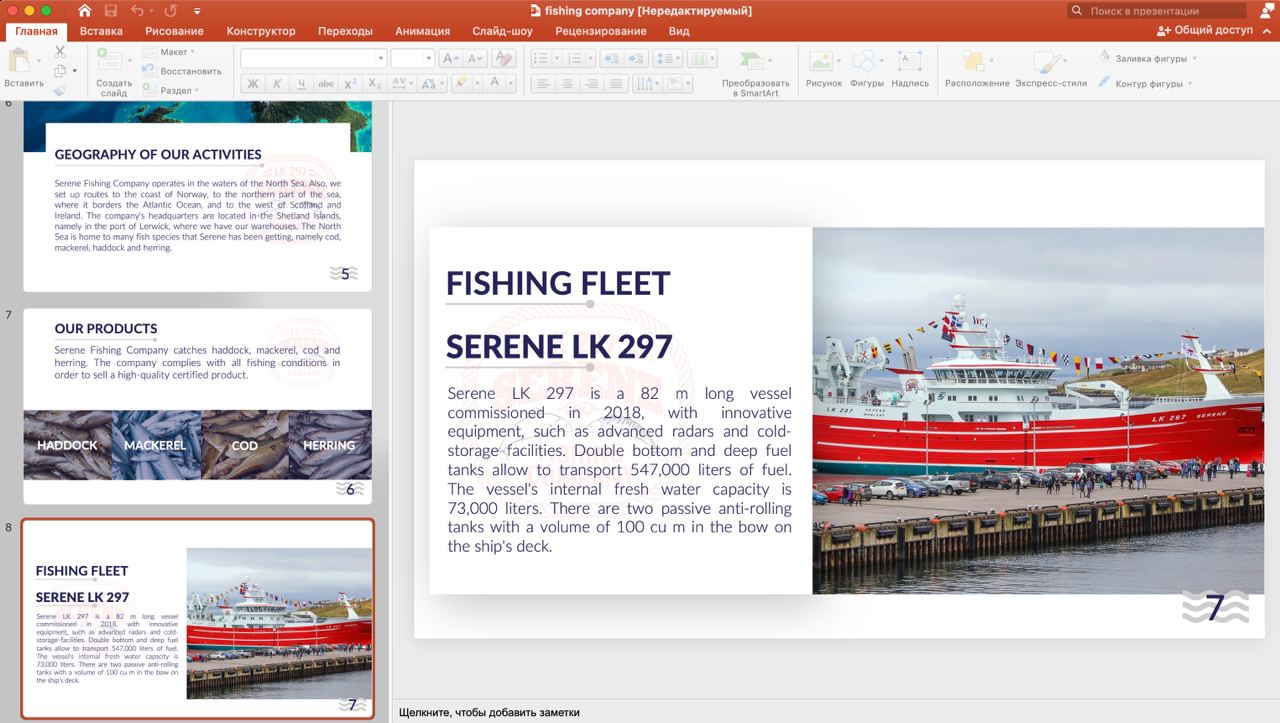Click the Восстановить reset button

click(x=183, y=71)
